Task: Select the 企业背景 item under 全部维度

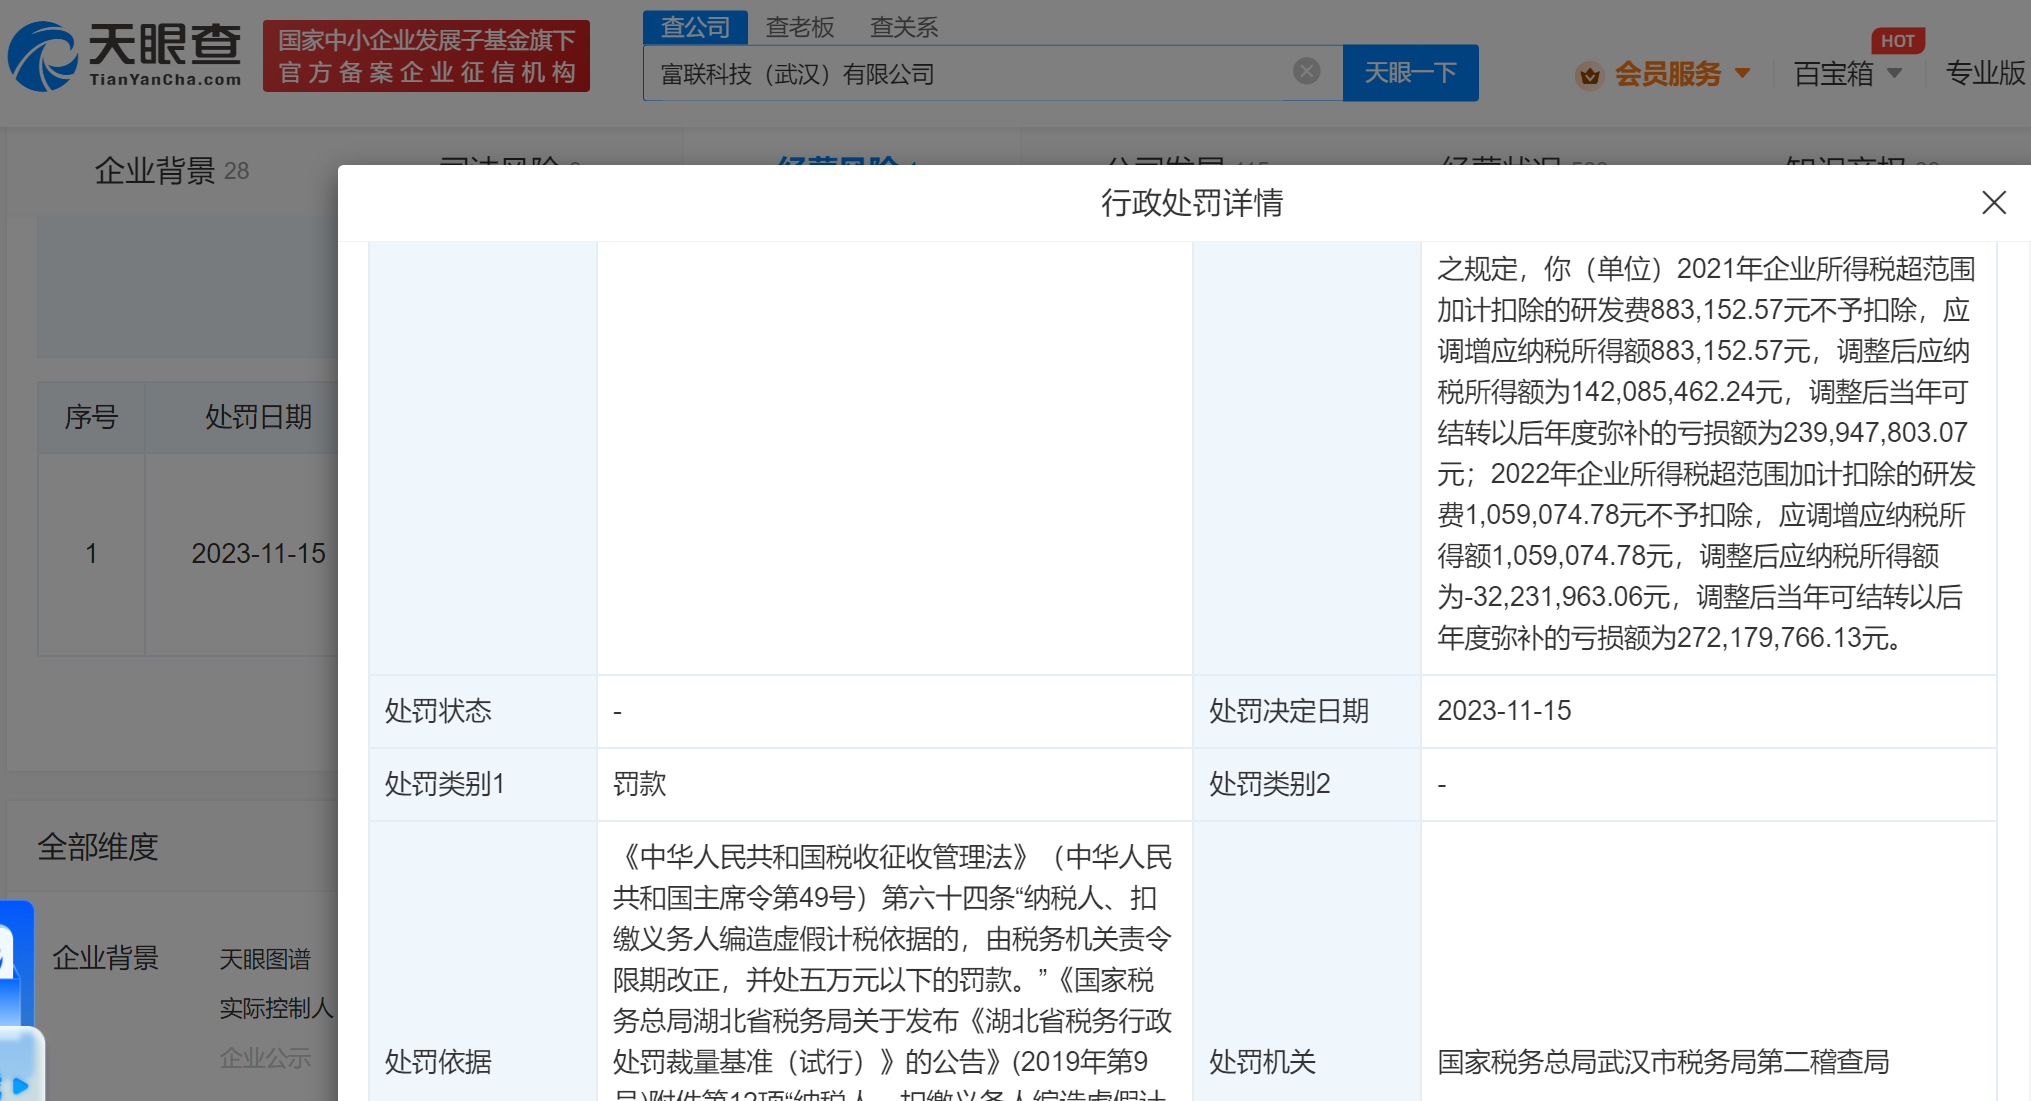Action: click(x=105, y=958)
